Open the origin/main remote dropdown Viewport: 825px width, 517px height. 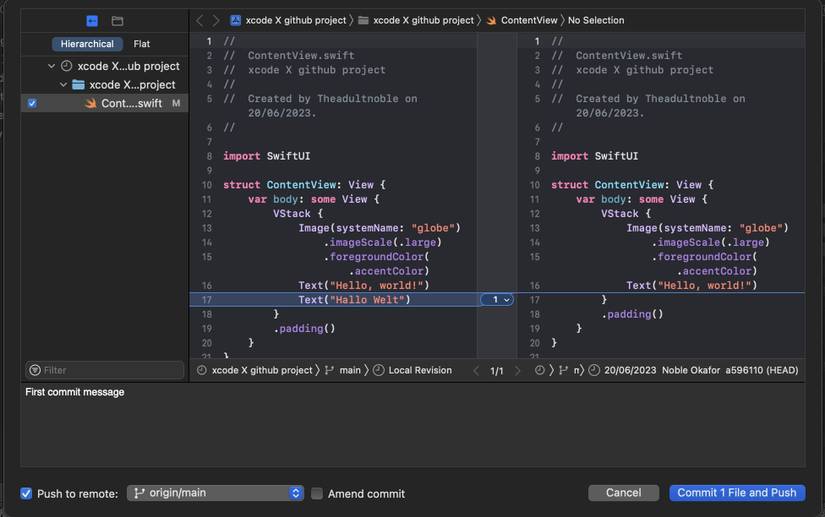[x=215, y=493]
